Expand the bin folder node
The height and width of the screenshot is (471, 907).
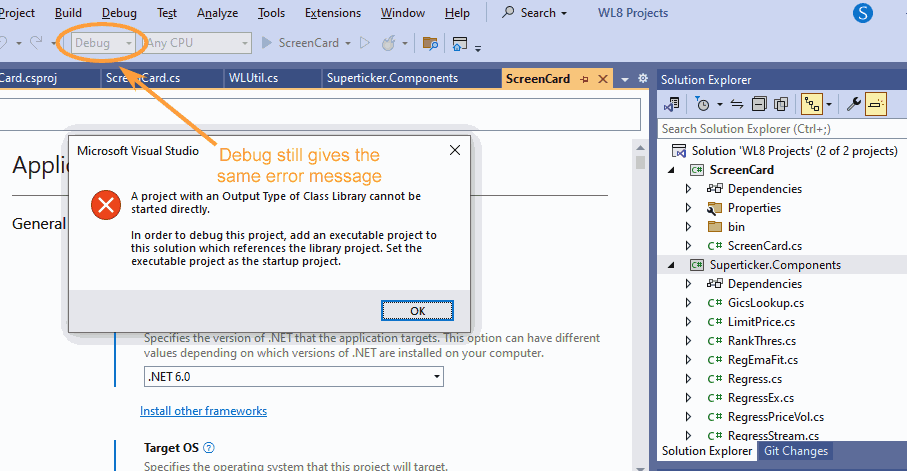(x=688, y=227)
